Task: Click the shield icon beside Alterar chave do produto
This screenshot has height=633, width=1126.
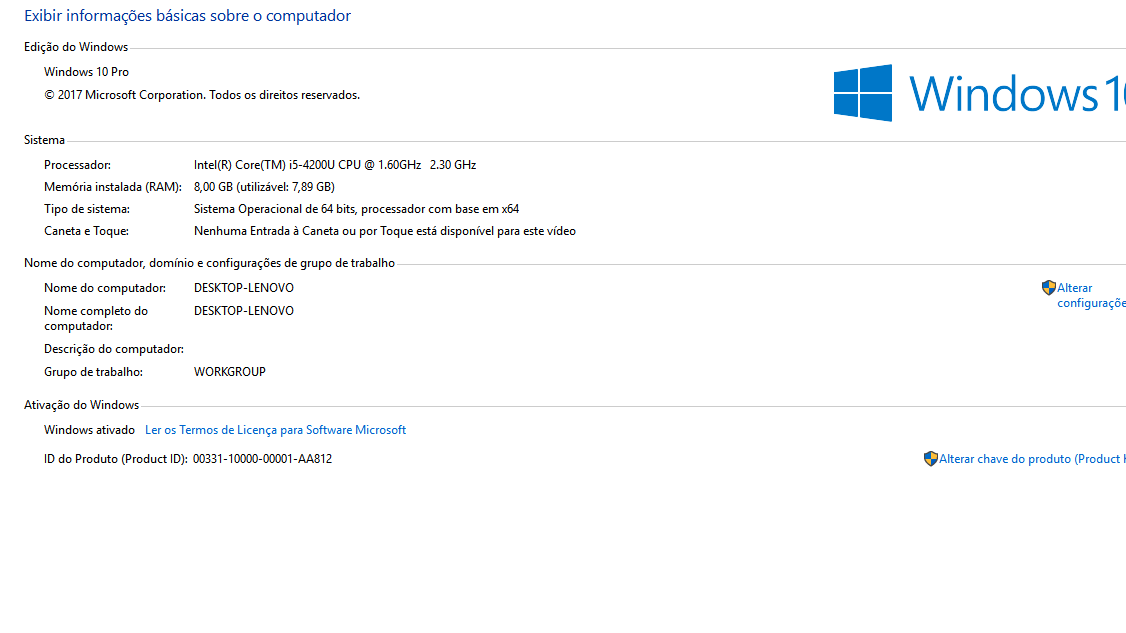Action: click(x=930, y=459)
